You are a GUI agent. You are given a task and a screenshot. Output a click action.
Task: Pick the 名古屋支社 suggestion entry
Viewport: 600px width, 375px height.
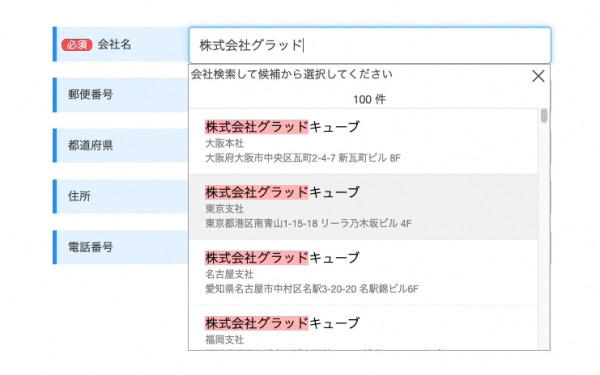pyautogui.click(x=363, y=272)
